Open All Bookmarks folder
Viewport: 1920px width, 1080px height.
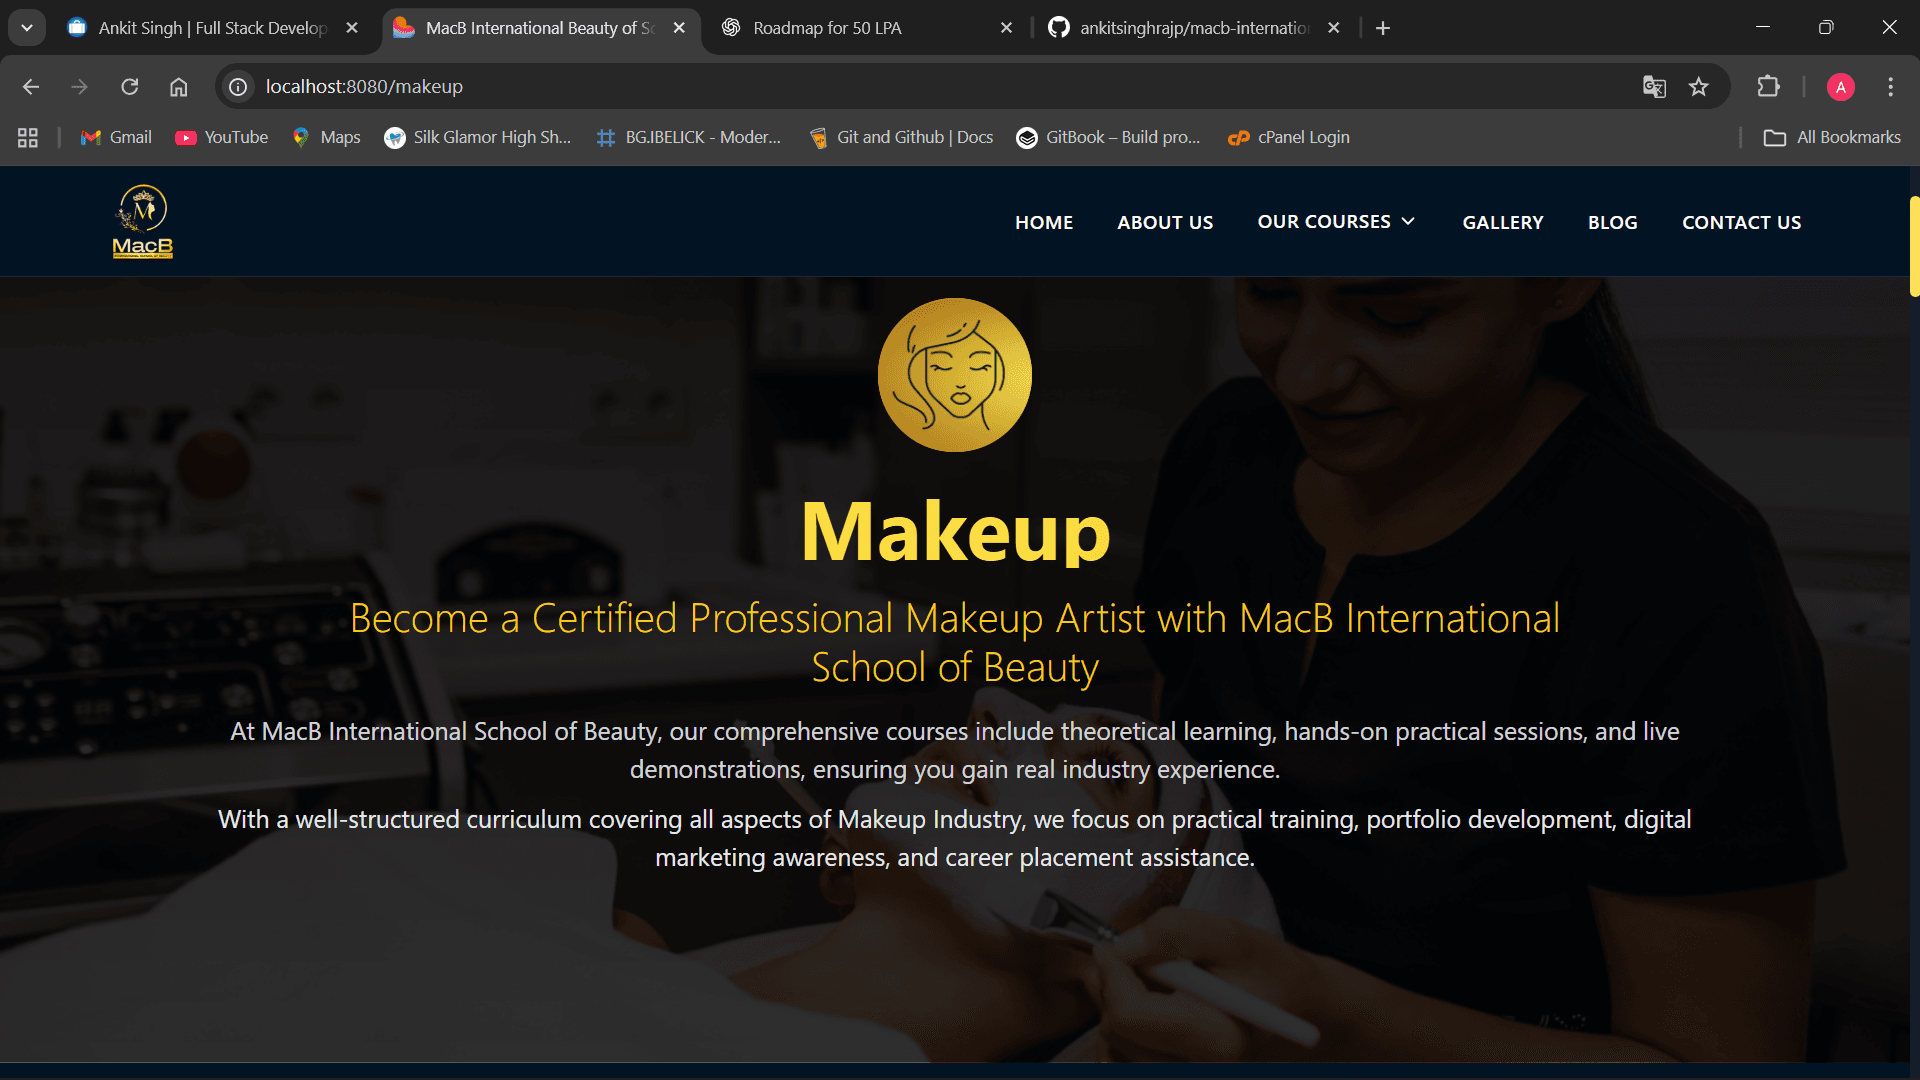1832,138
